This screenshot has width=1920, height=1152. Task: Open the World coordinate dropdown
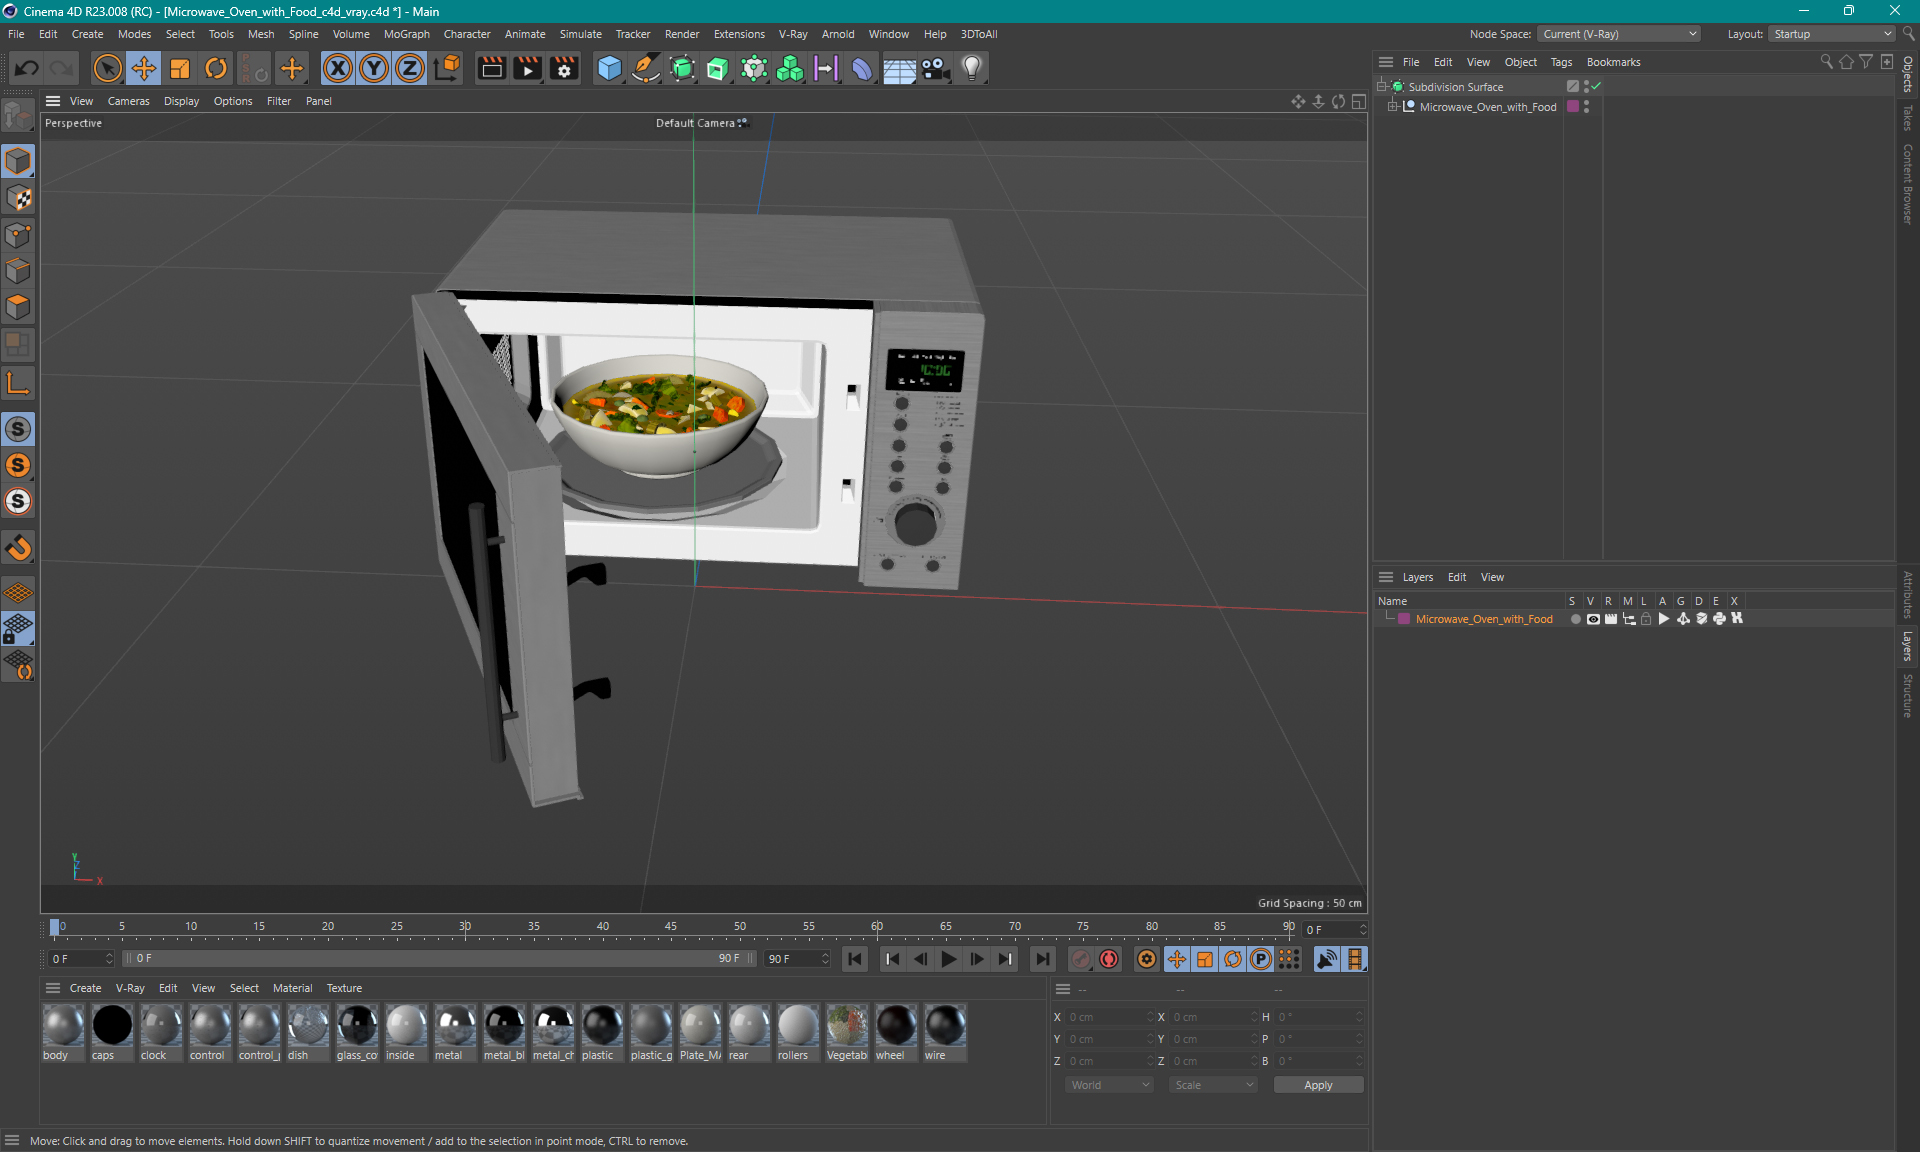(1109, 1085)
